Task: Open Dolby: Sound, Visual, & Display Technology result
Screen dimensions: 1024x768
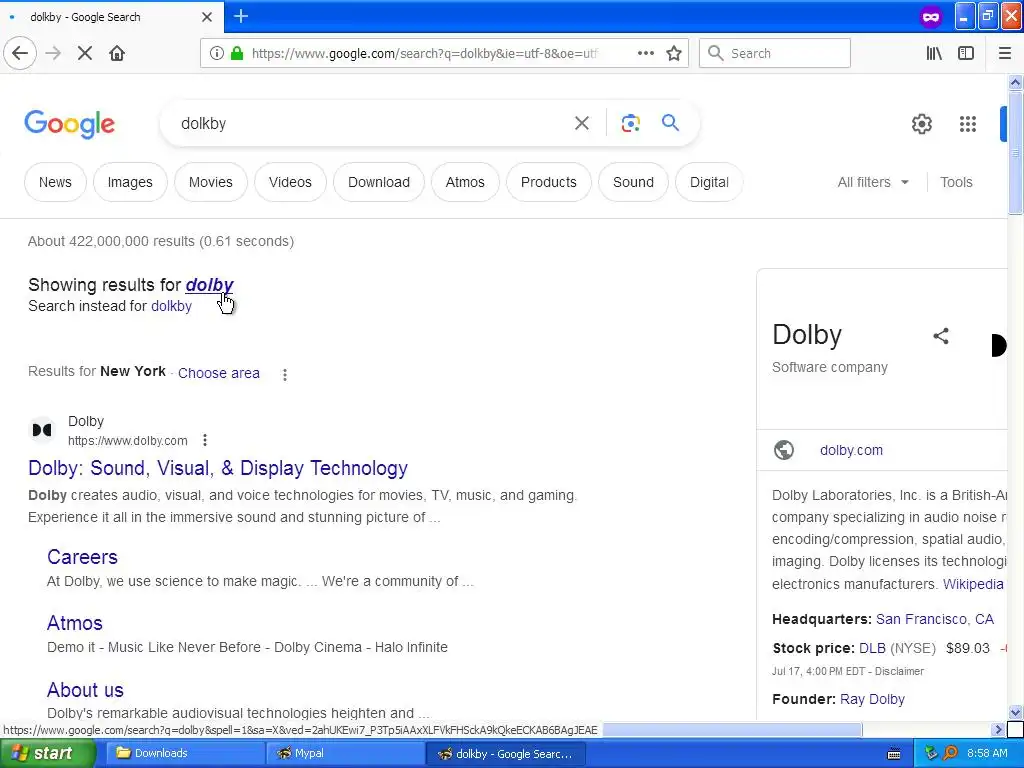Action: tap(218, 468)
